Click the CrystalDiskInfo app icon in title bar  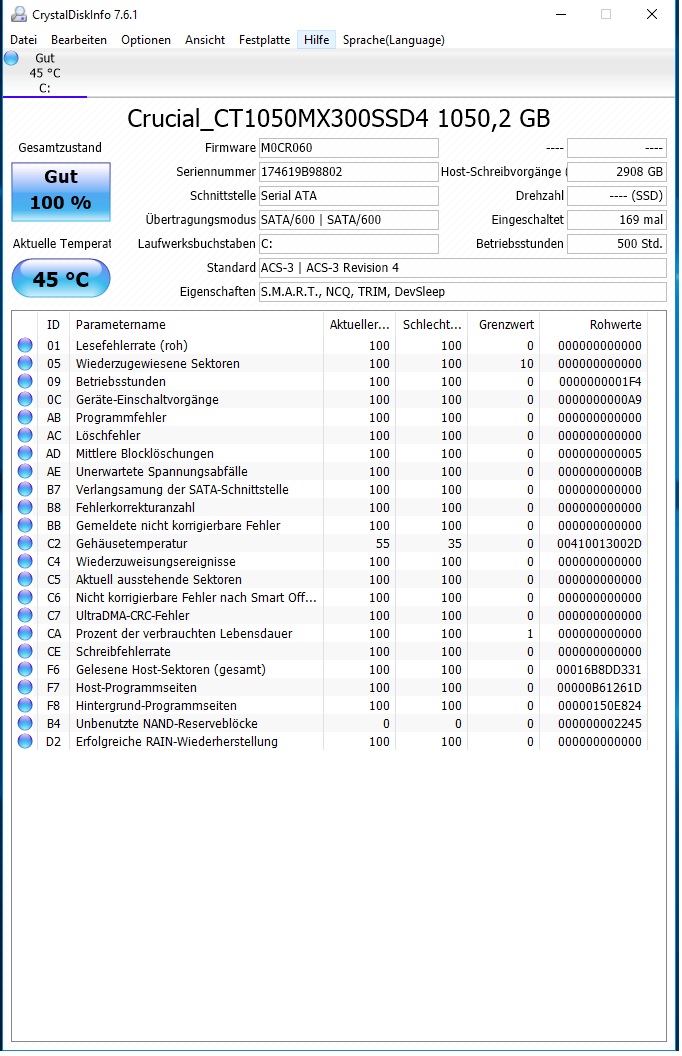point(18,14)
